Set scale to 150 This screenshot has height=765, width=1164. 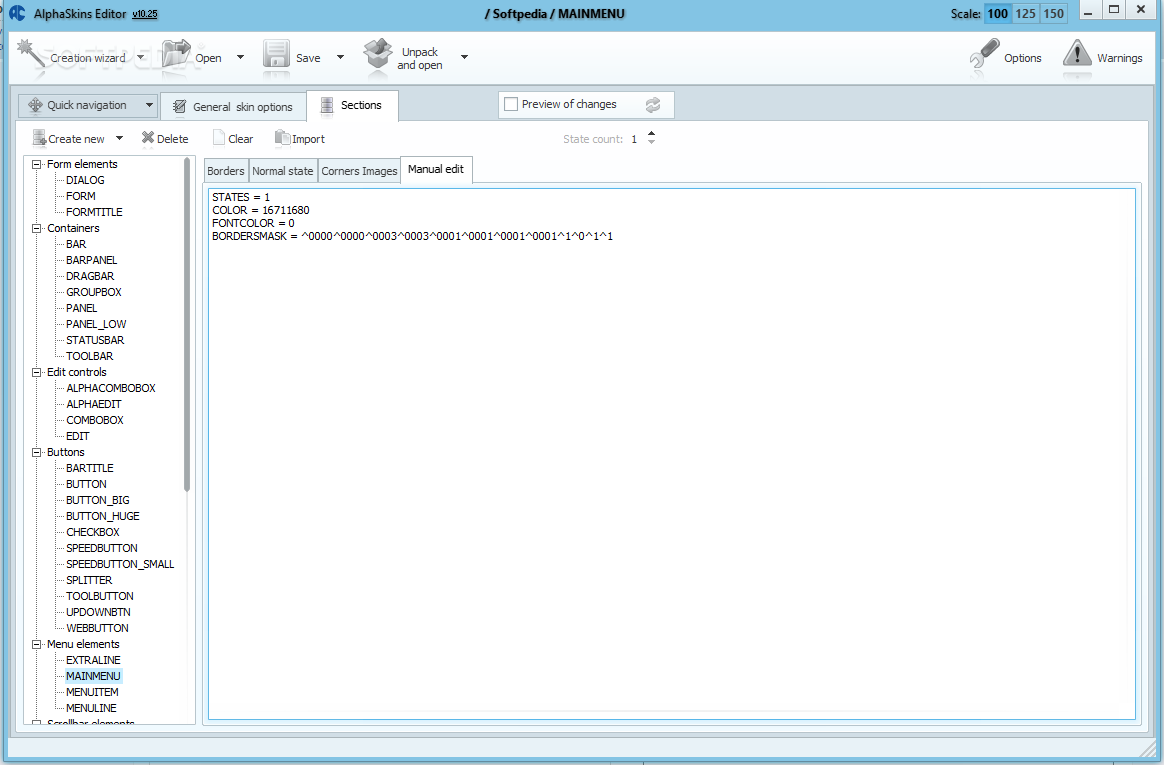click(1053, 13)
